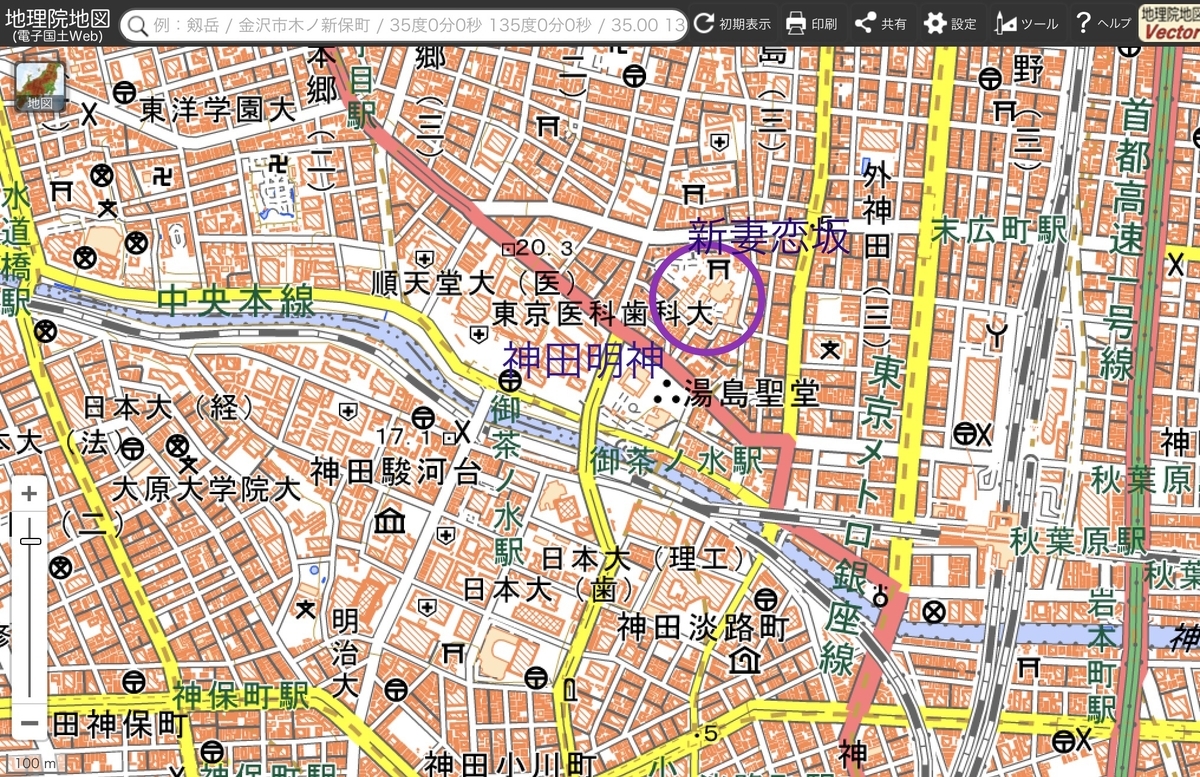1200x777 pixels.
Task: Click the 御茶ノ水駅 station label
Action: pos(676,461)
